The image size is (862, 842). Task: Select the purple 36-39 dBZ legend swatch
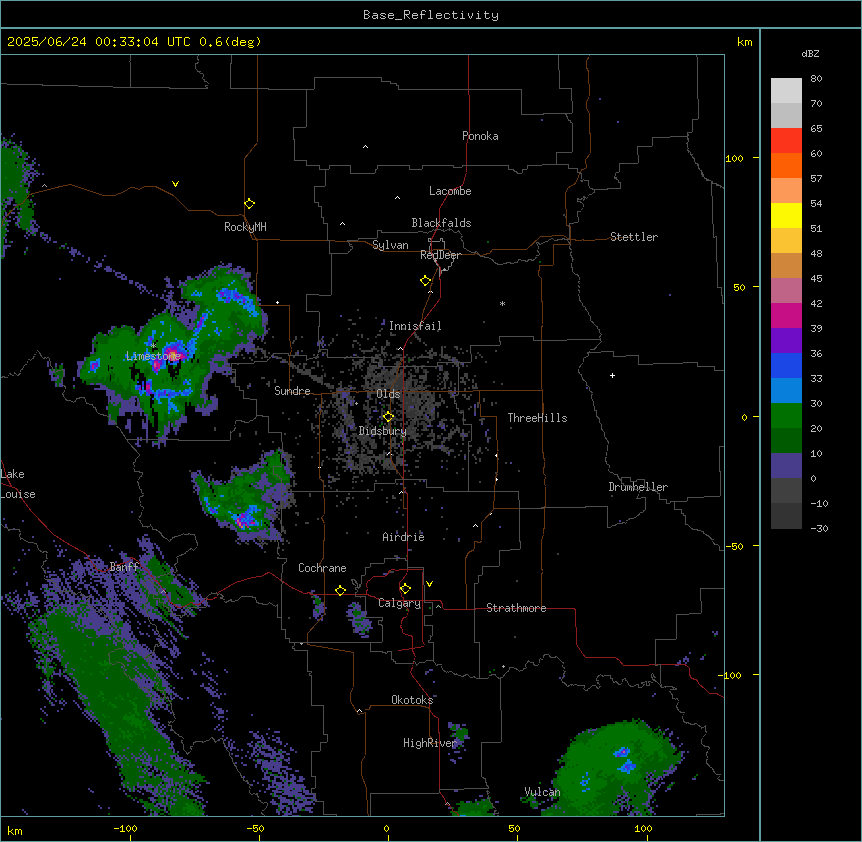pos(786,340)
